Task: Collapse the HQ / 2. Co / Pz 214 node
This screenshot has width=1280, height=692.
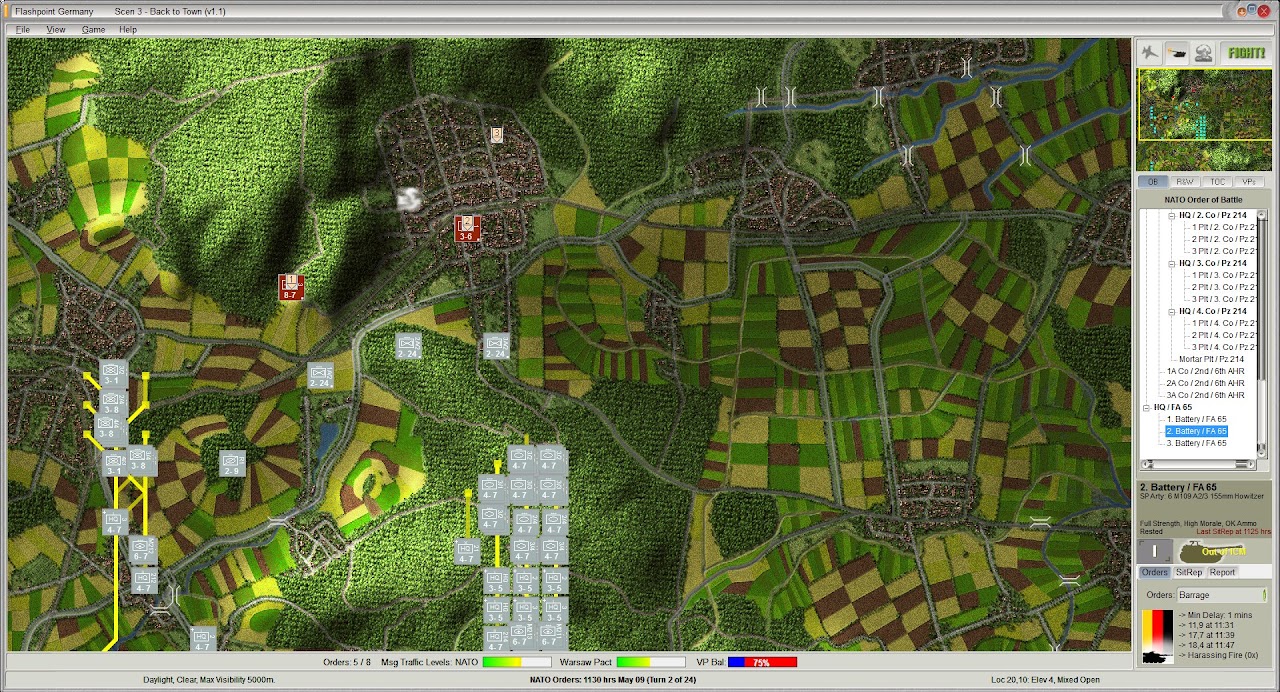Action: (x=1171, y=216)
